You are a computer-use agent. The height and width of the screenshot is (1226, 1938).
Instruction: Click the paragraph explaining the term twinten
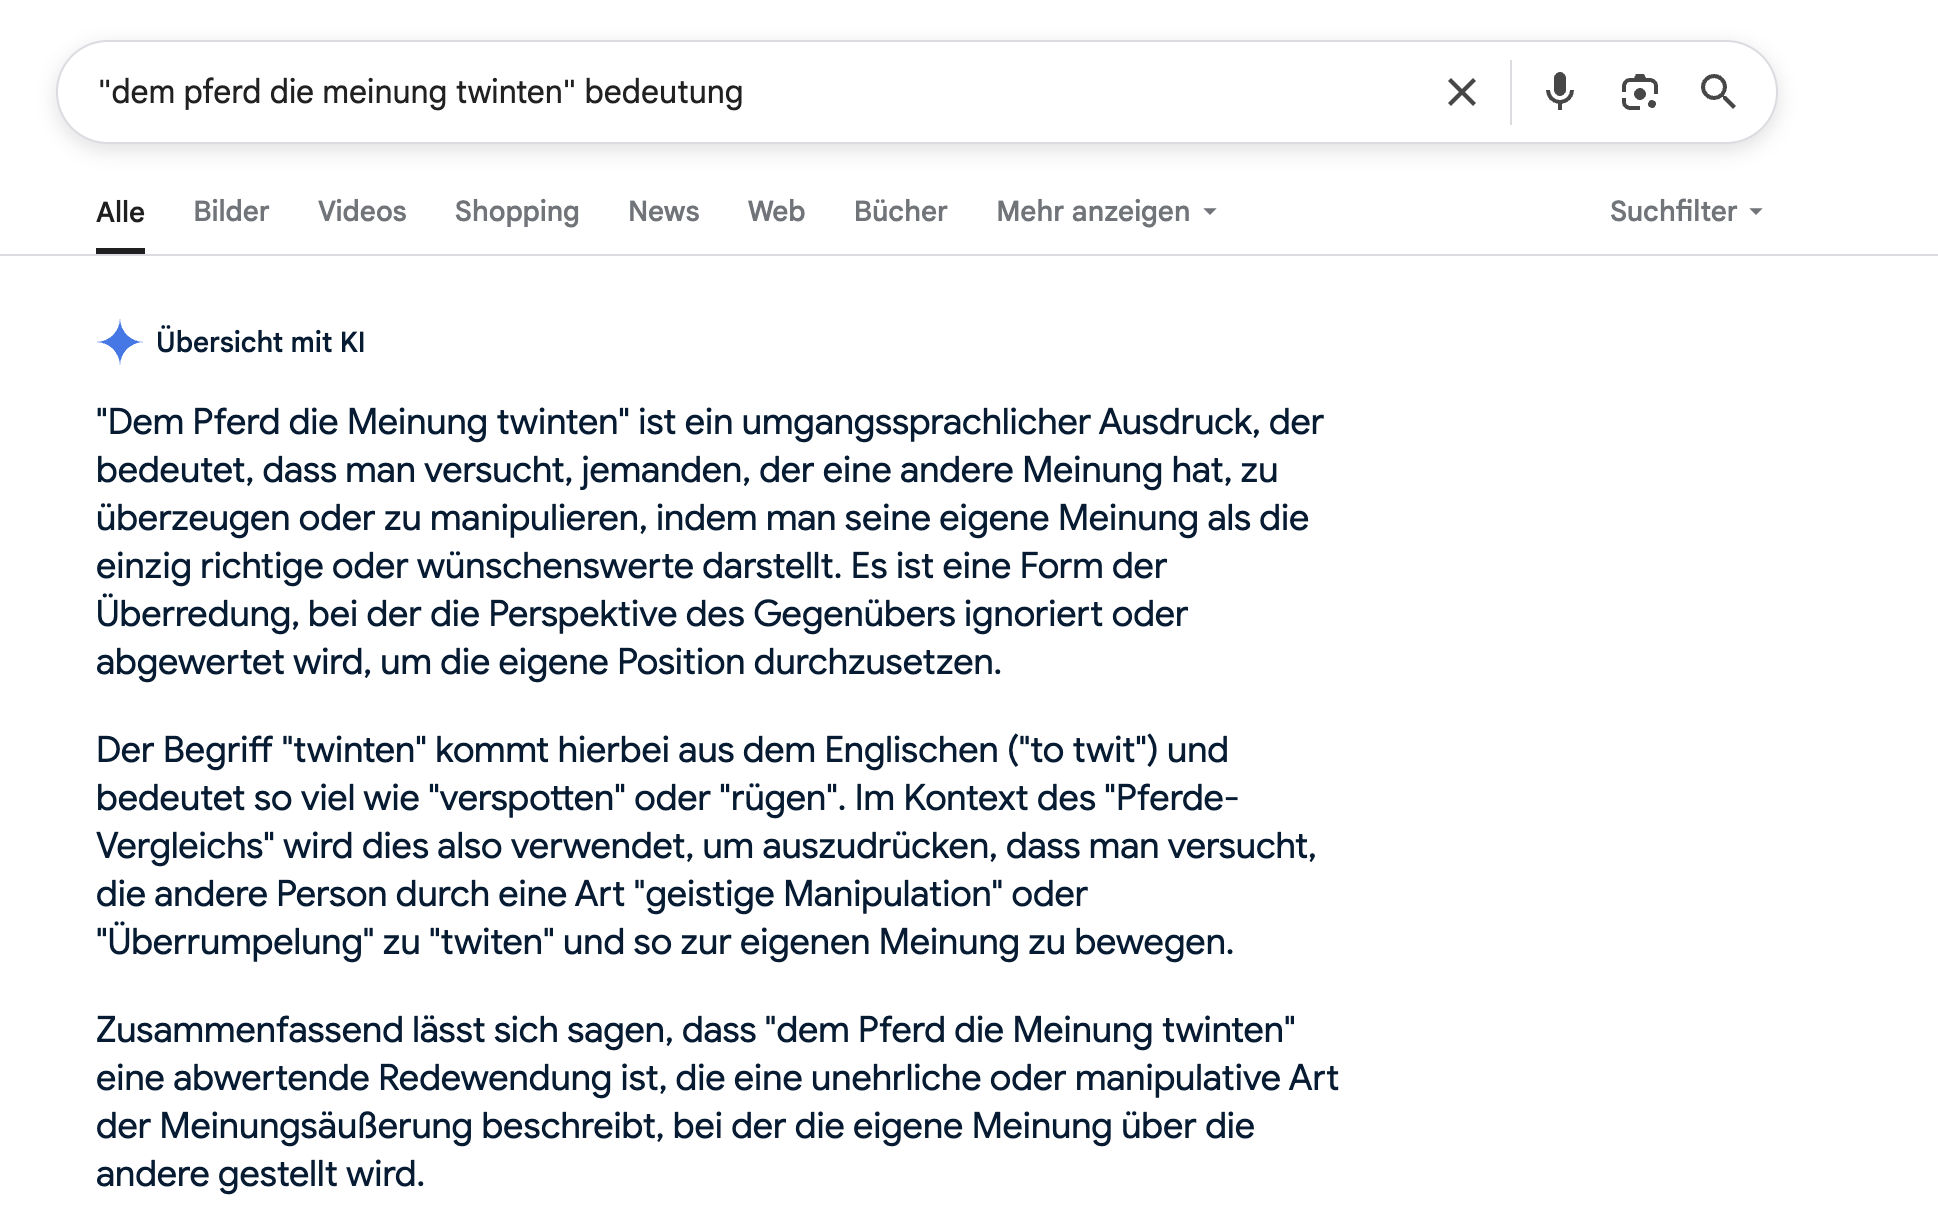coord(706,846)
